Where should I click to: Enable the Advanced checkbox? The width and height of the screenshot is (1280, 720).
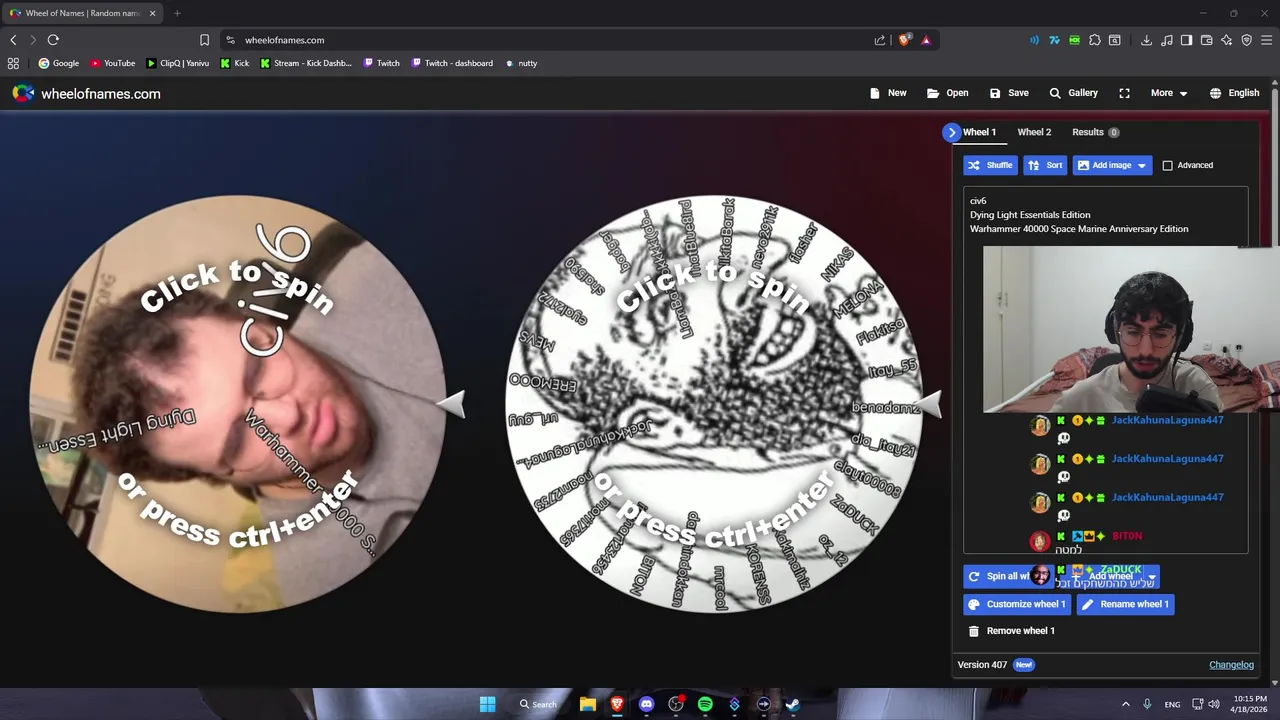point(1167,165)
